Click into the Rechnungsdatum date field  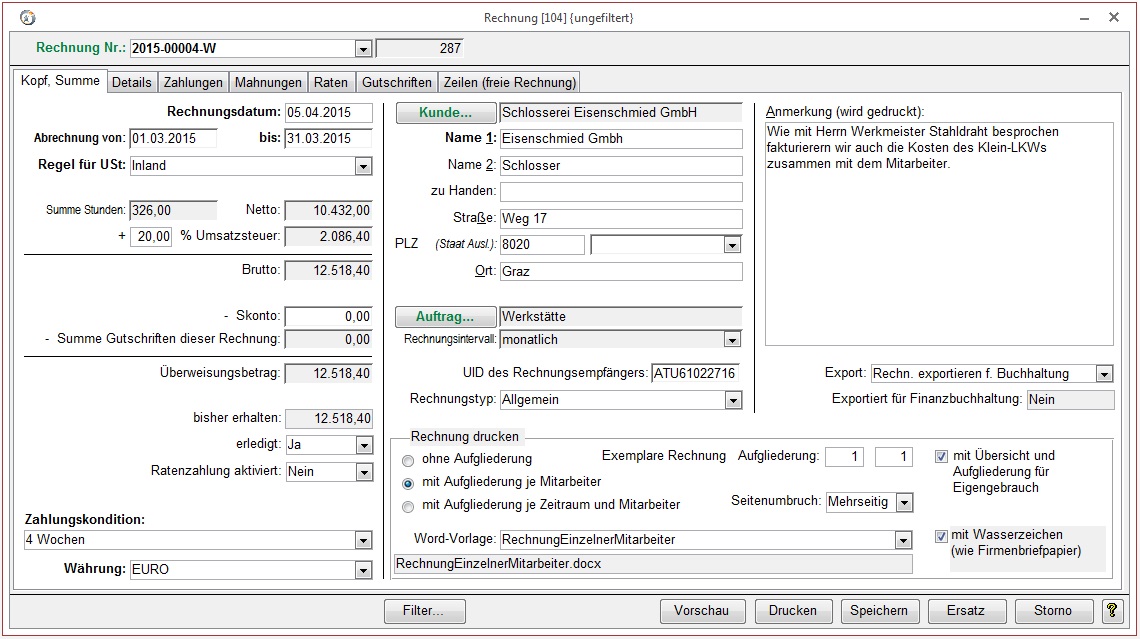[328, 113]
